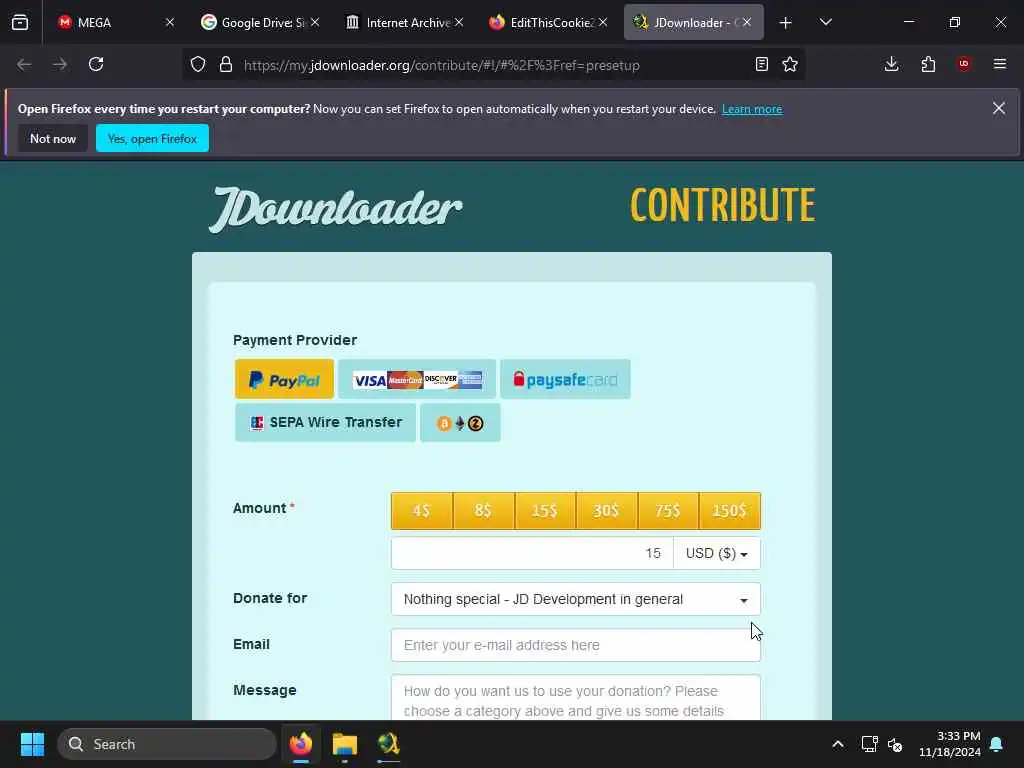
Task: Open the notification bell icon
Action: tap(997, 744)
